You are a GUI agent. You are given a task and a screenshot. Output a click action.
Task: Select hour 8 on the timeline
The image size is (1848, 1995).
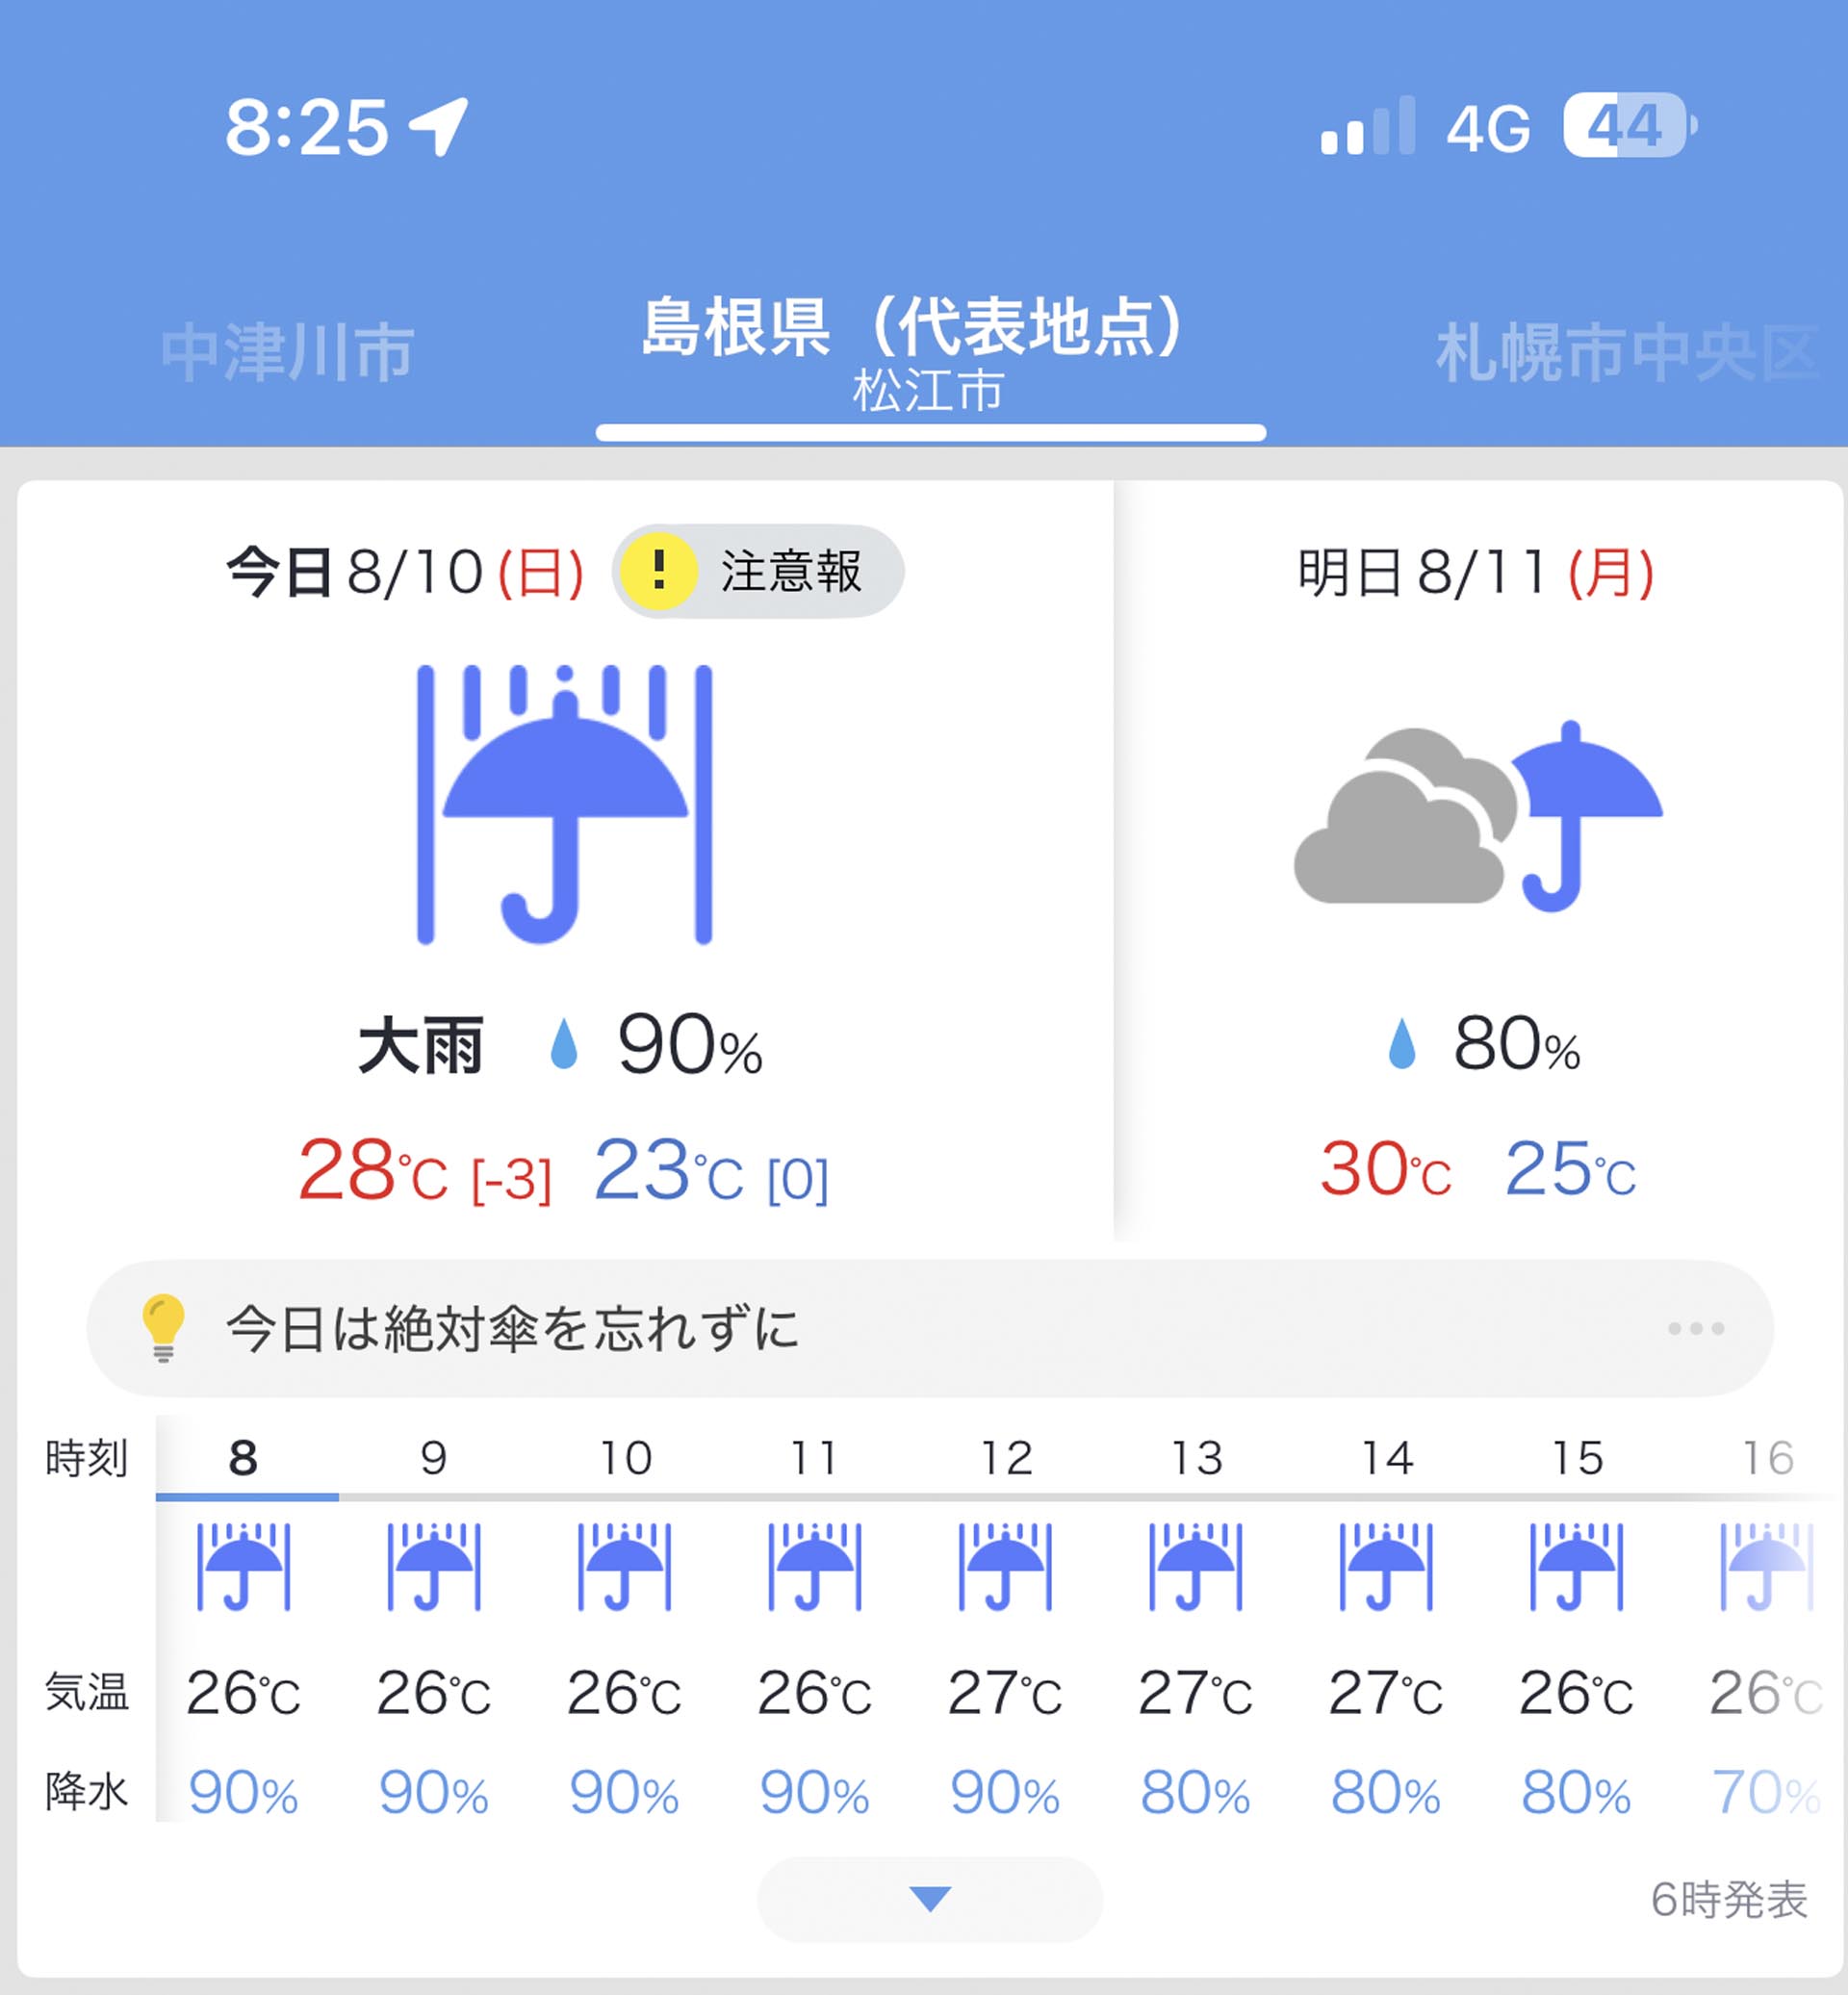tap(243, 1458)
